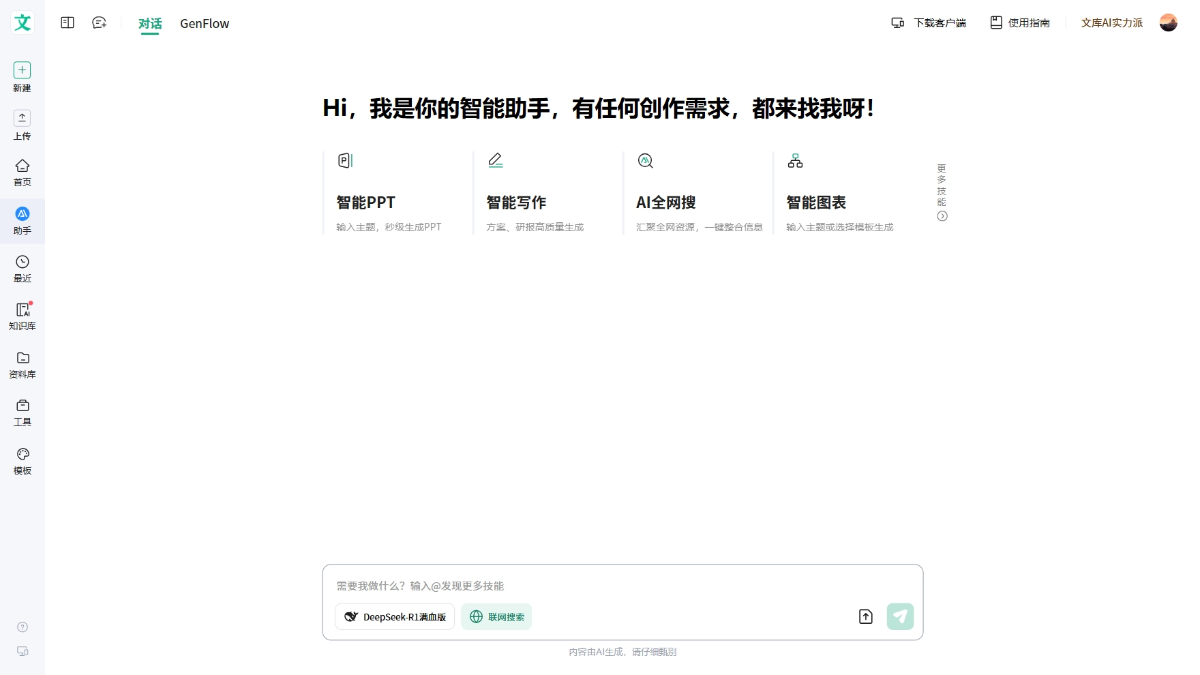Image resolution: width=1200 pixels, height=675 pixels.
Task: Click the file upload icon in input box
Action: 866,617
